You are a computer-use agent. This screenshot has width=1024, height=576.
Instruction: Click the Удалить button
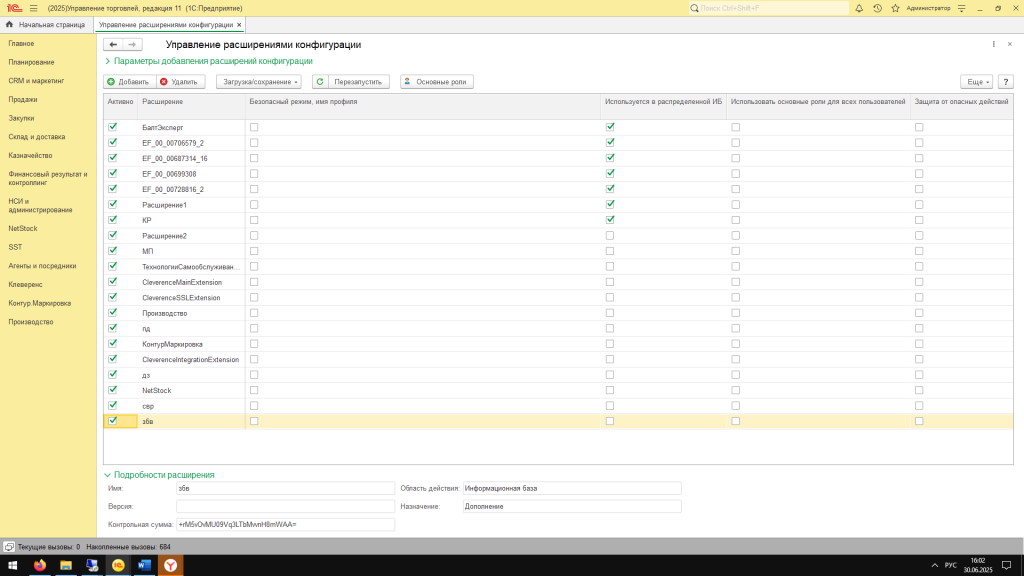click(180, 82)
